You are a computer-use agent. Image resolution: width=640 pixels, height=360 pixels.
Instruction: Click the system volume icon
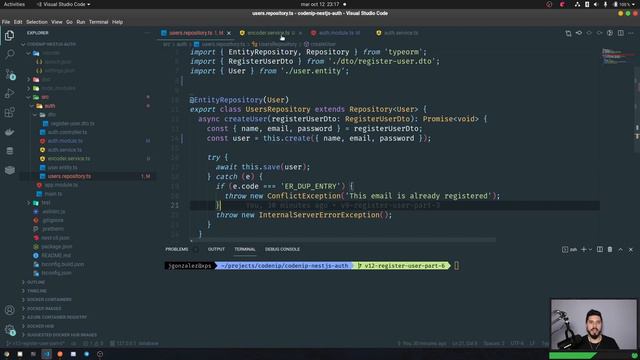[596, 4]
